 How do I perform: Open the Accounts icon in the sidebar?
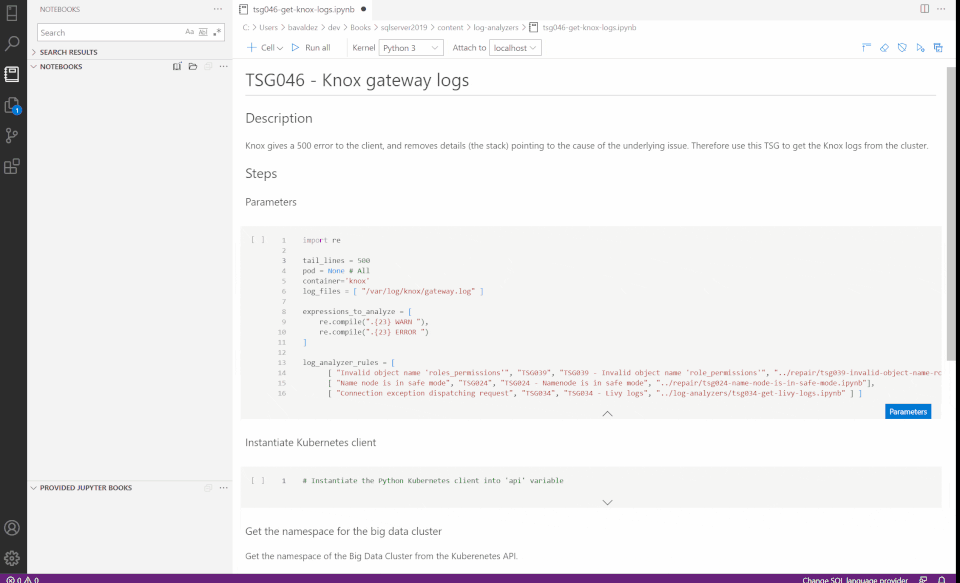click(14, 528)
